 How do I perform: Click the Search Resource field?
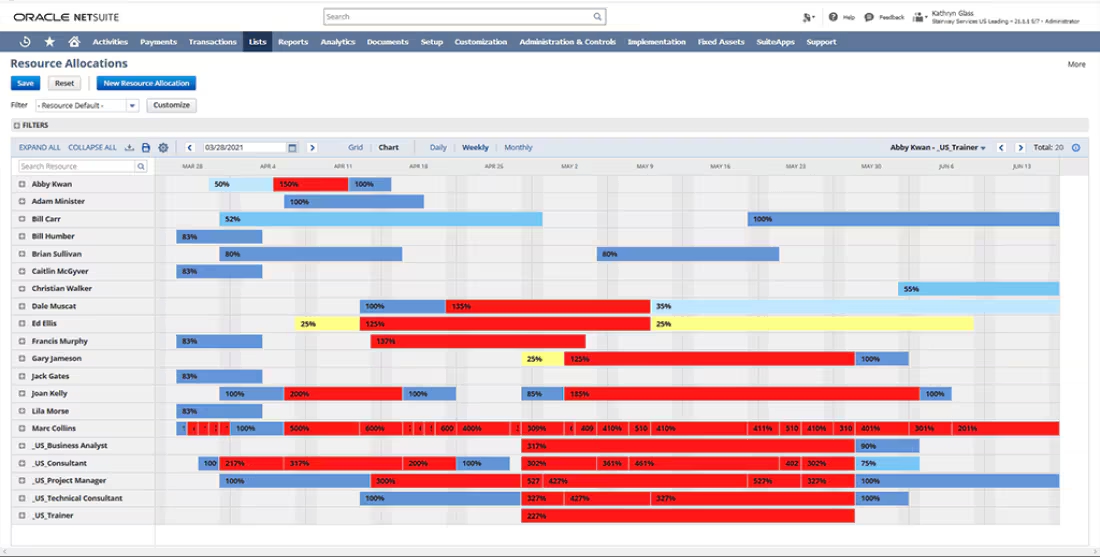click(77, 166)
